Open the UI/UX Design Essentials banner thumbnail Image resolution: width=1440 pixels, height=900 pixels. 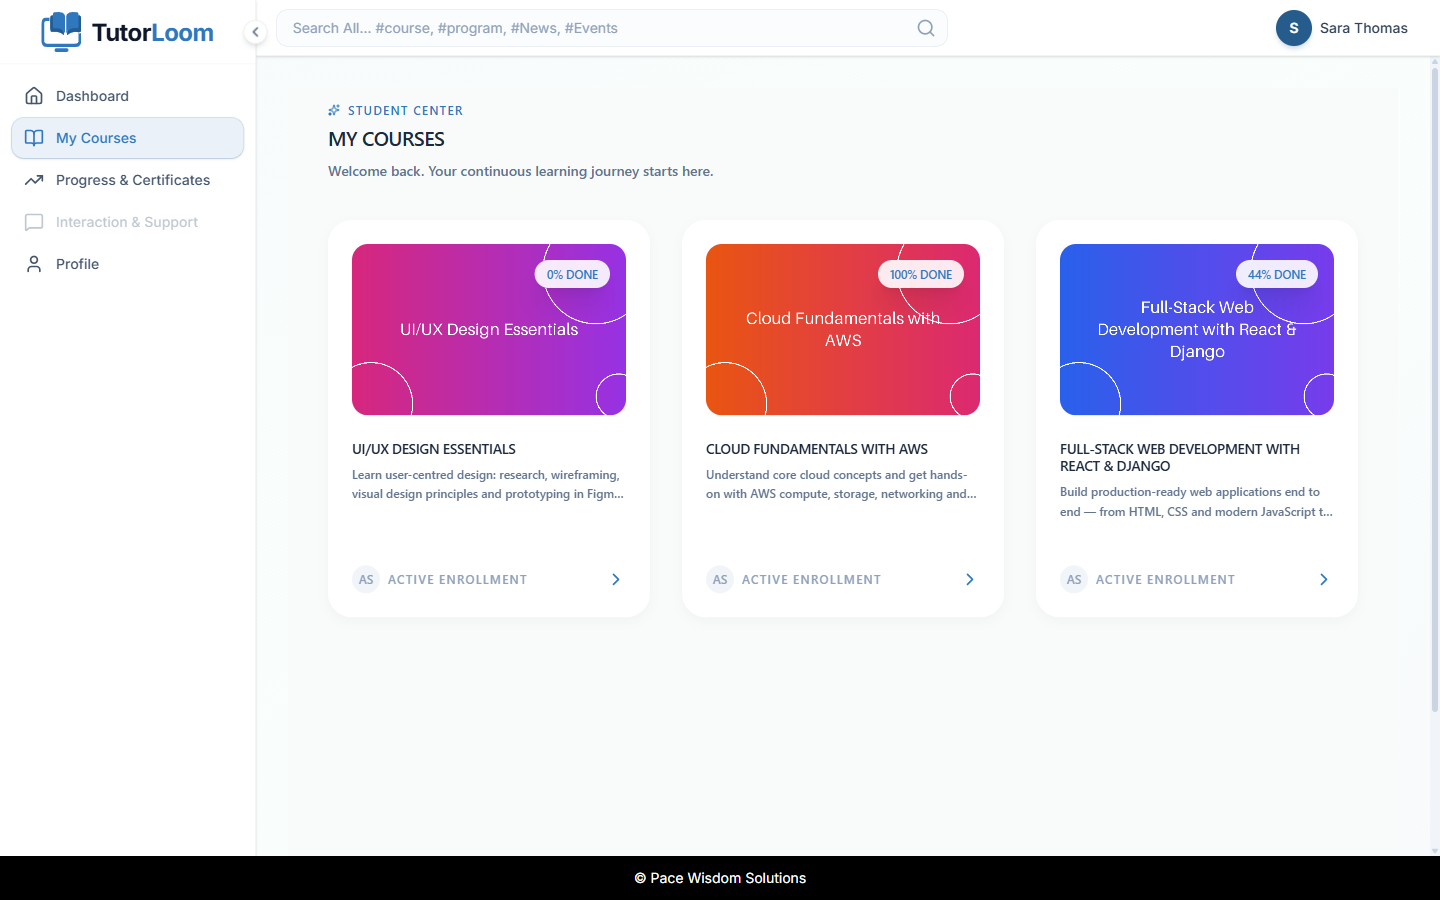click(x=489, y=329)
